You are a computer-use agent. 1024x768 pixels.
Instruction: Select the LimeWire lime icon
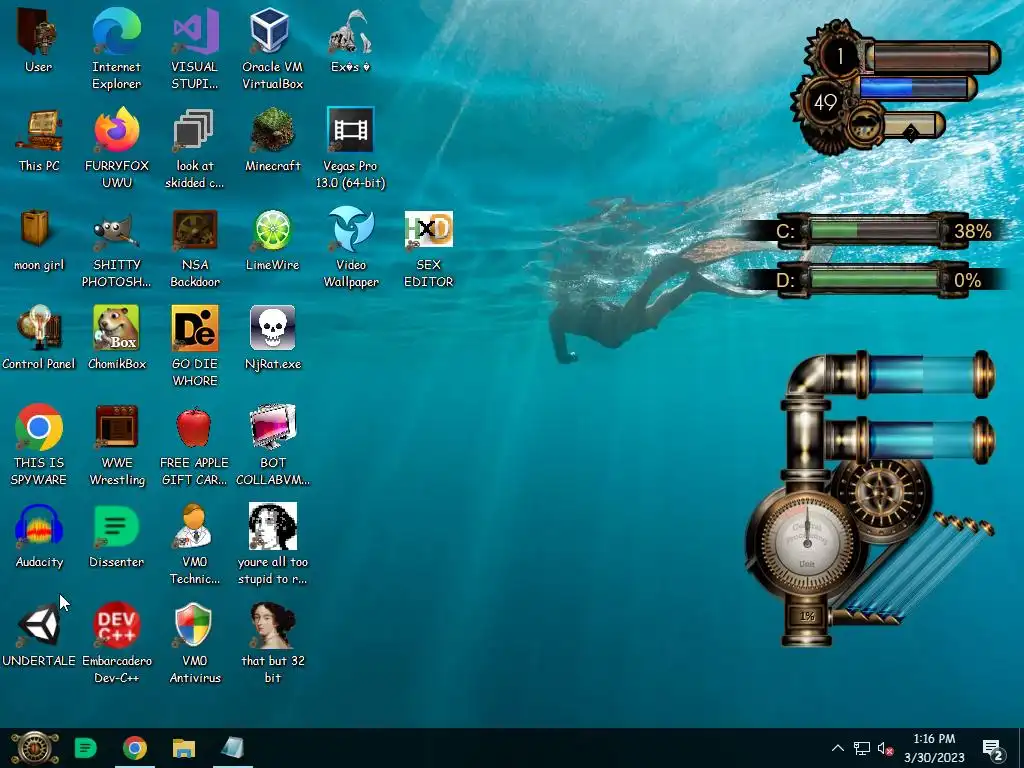point(272,239)
